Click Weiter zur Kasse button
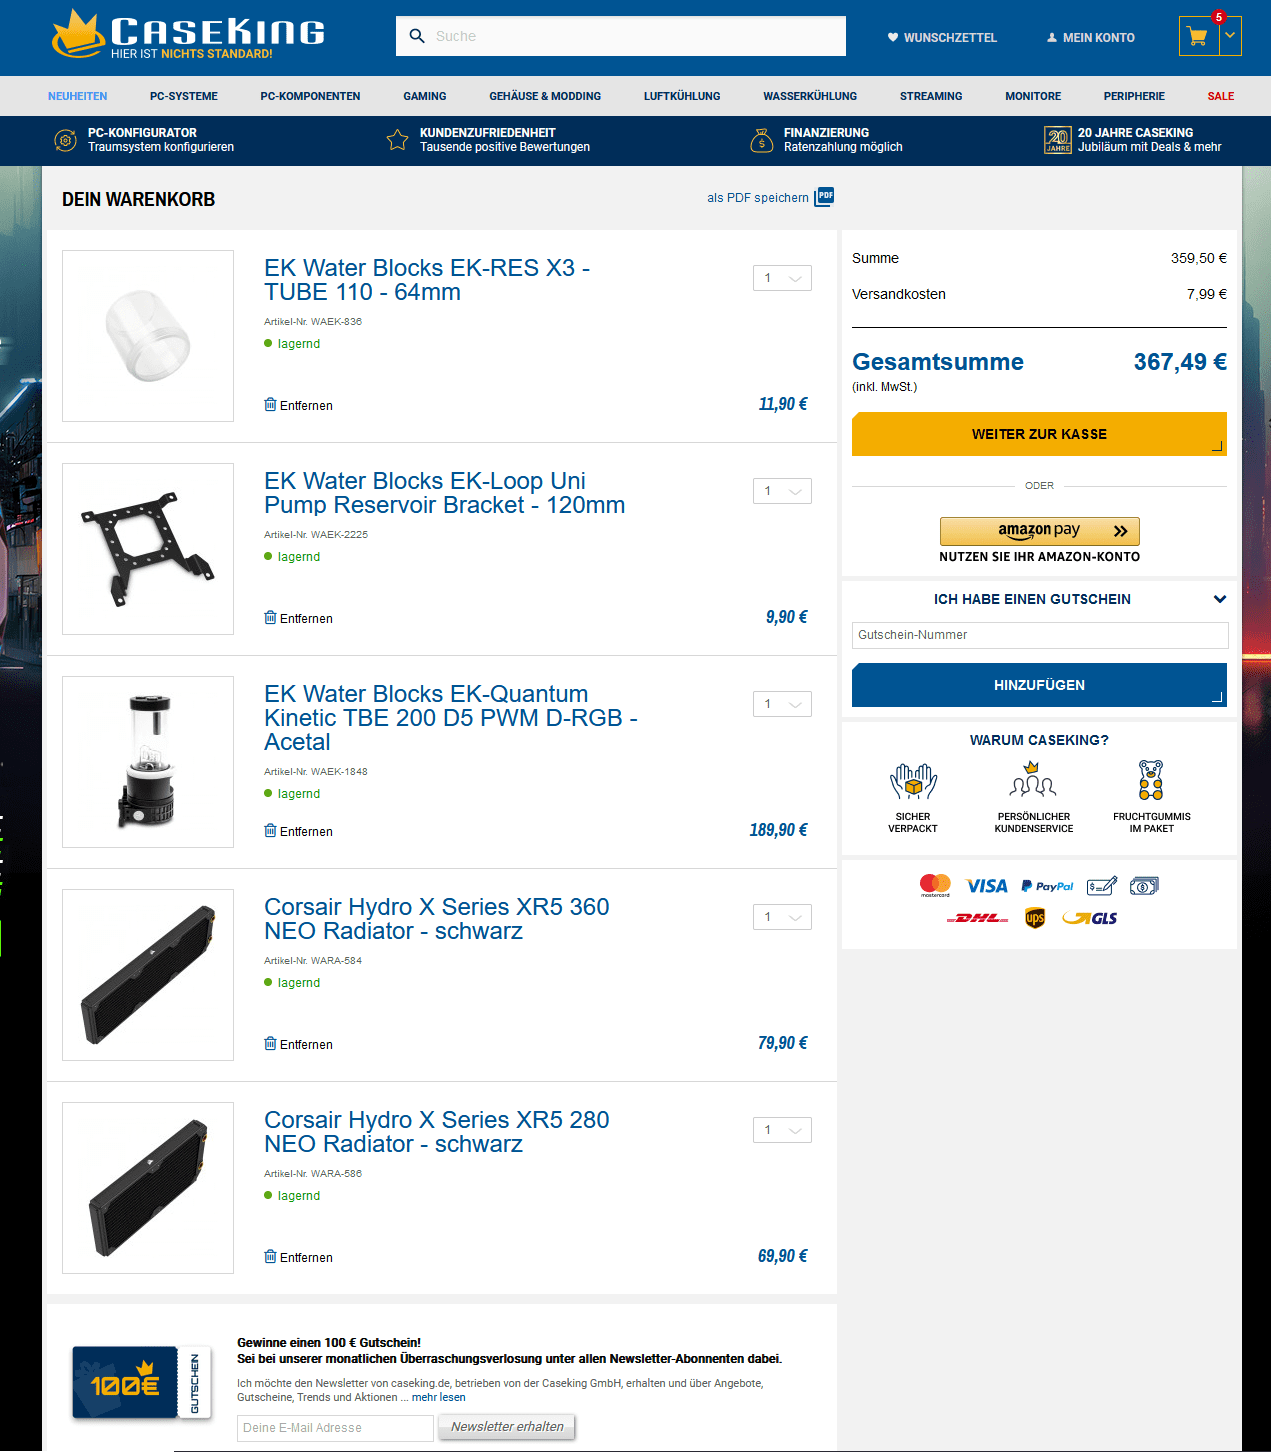 1039,434
